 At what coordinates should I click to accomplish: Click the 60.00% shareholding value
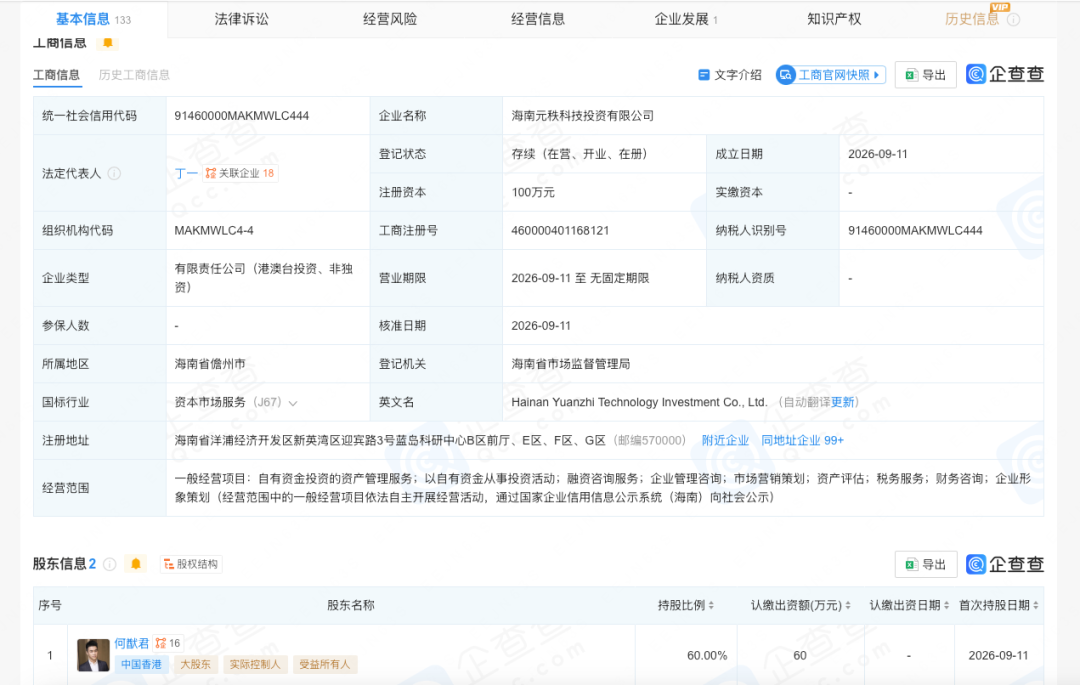click(707, 655)
